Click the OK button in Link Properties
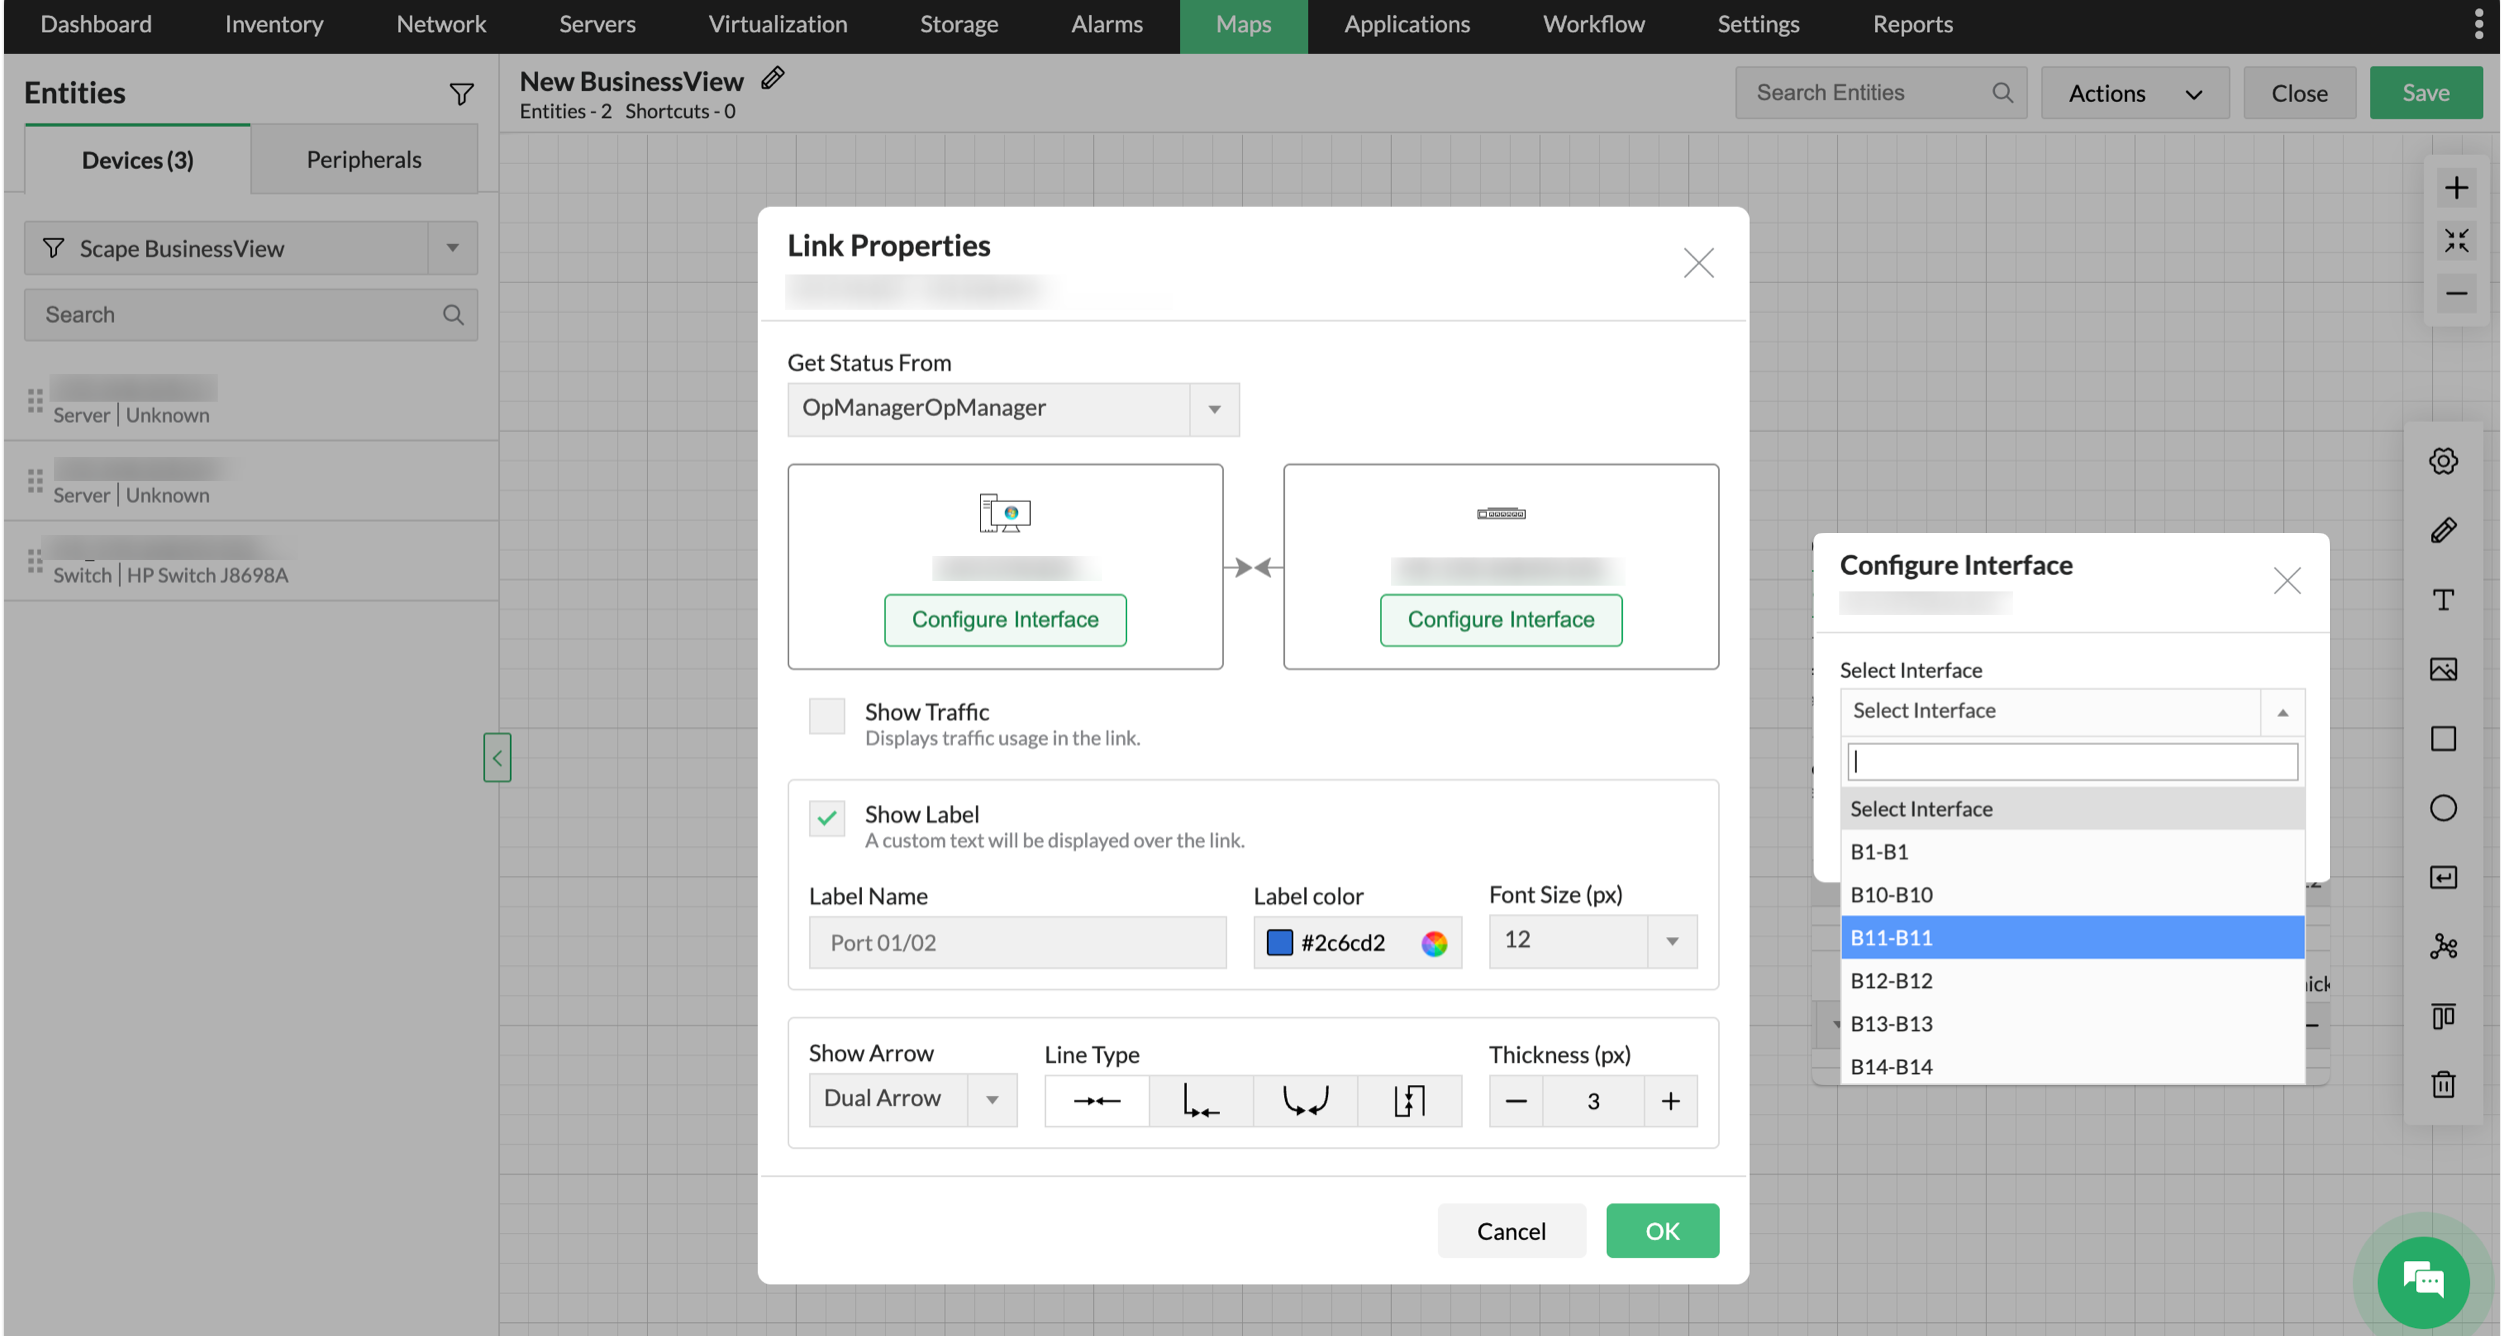The image size is (2501, 1336). [x=1662, y=1230]
